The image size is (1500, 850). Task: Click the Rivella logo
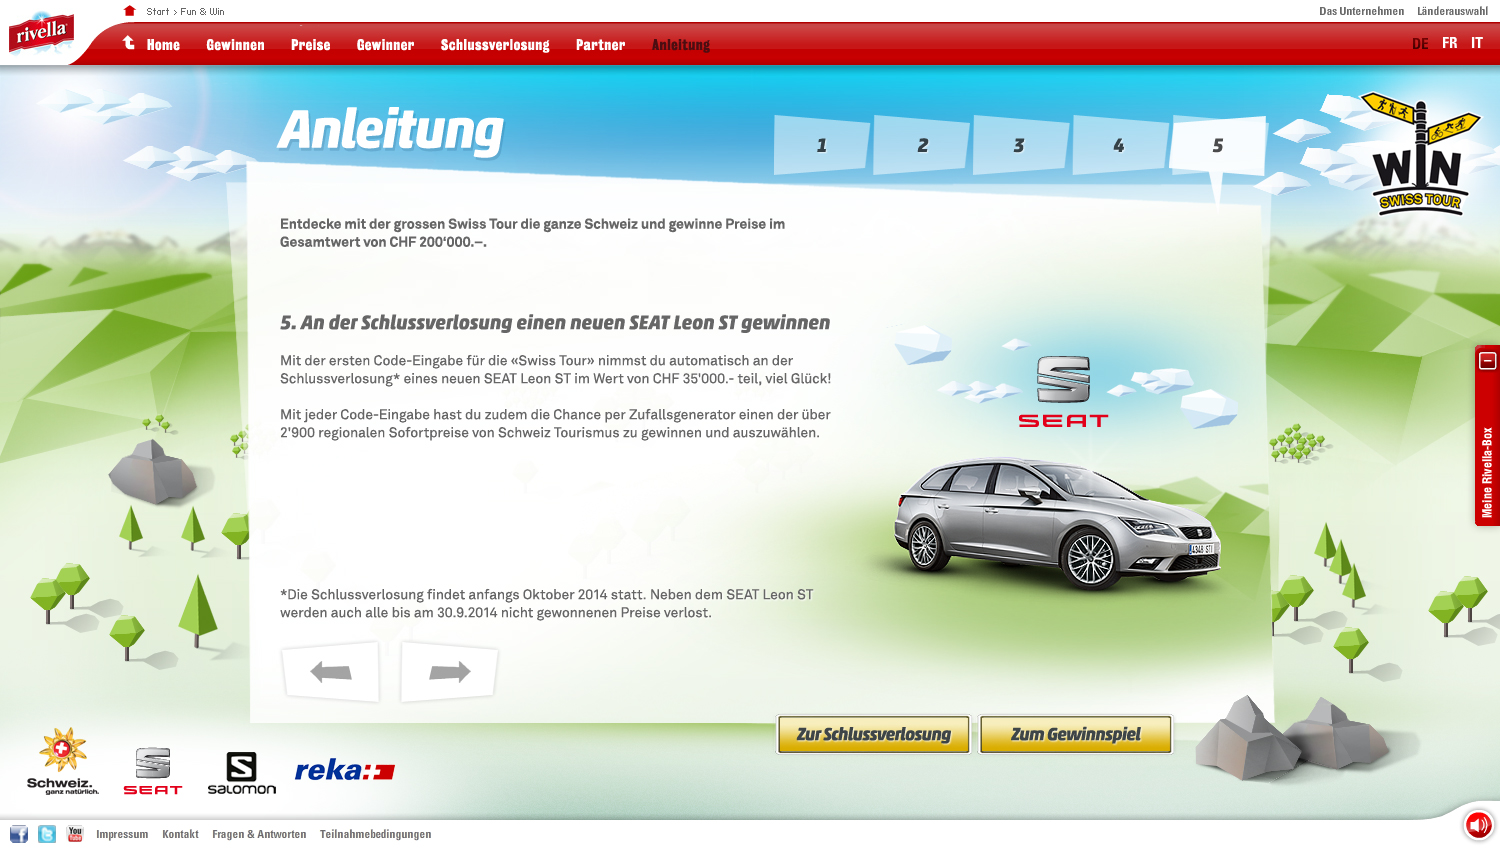coord(41,33)
